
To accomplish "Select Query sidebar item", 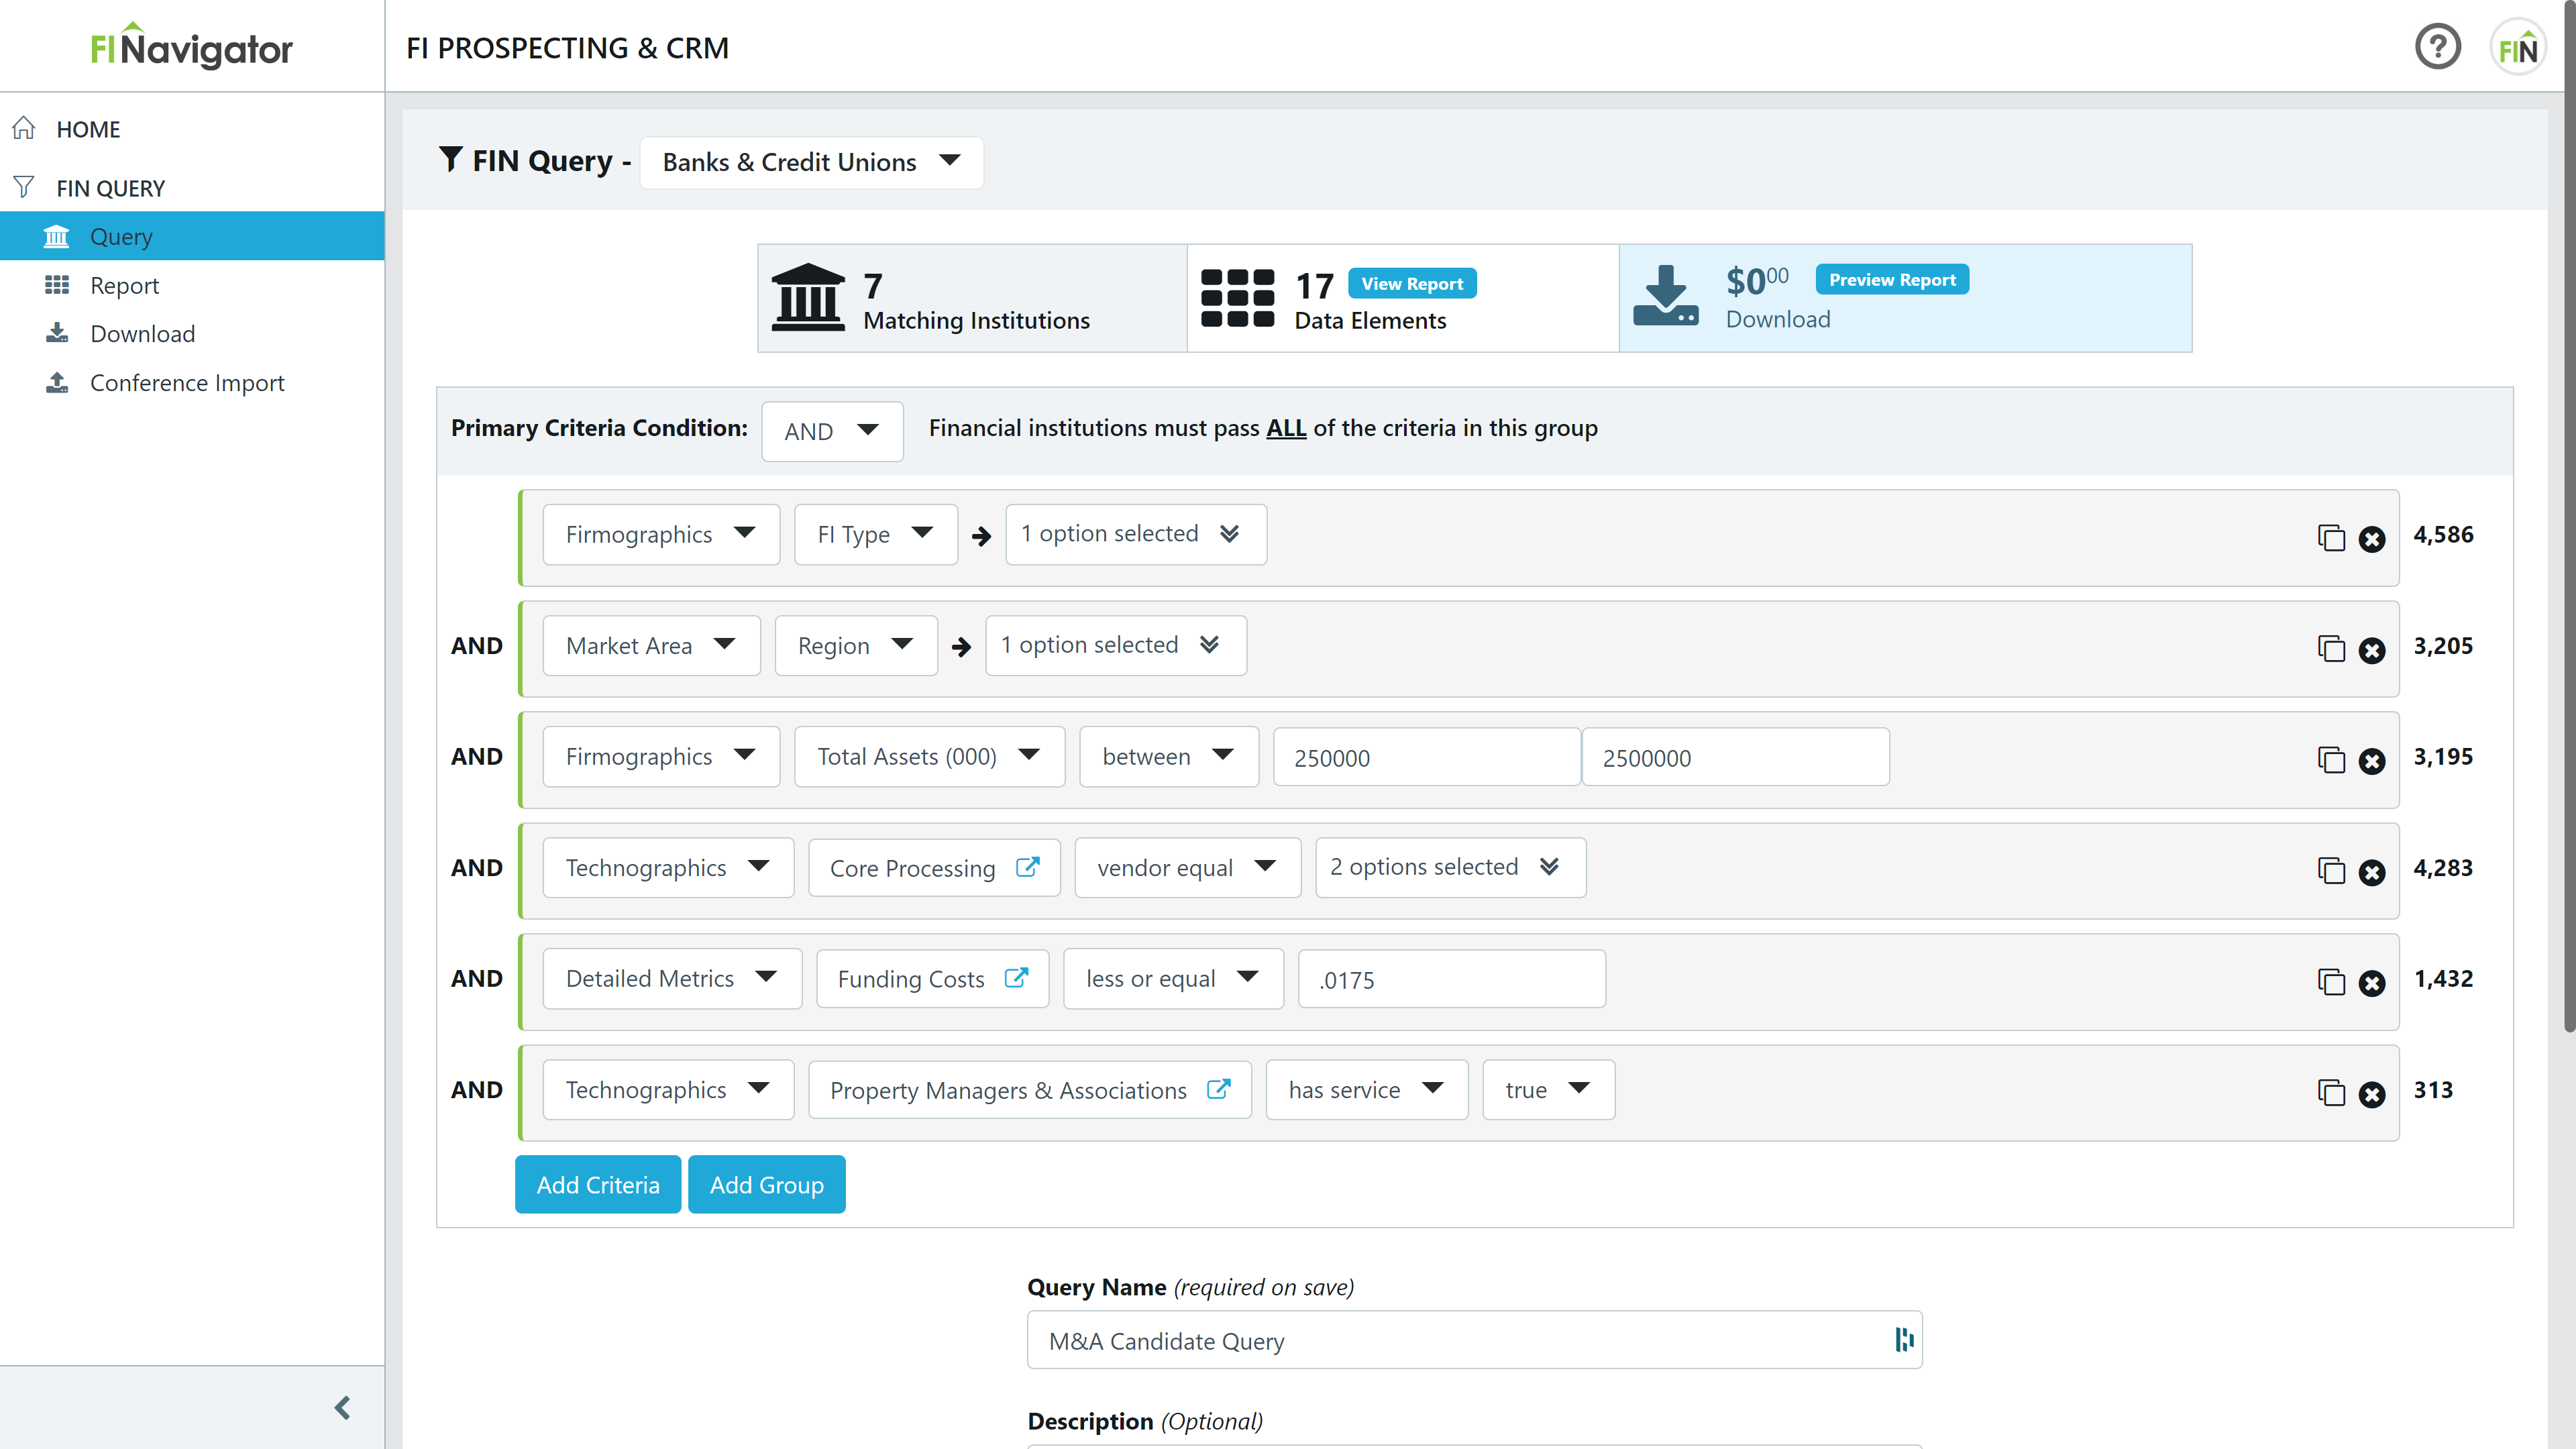I will tap(192, 236).
